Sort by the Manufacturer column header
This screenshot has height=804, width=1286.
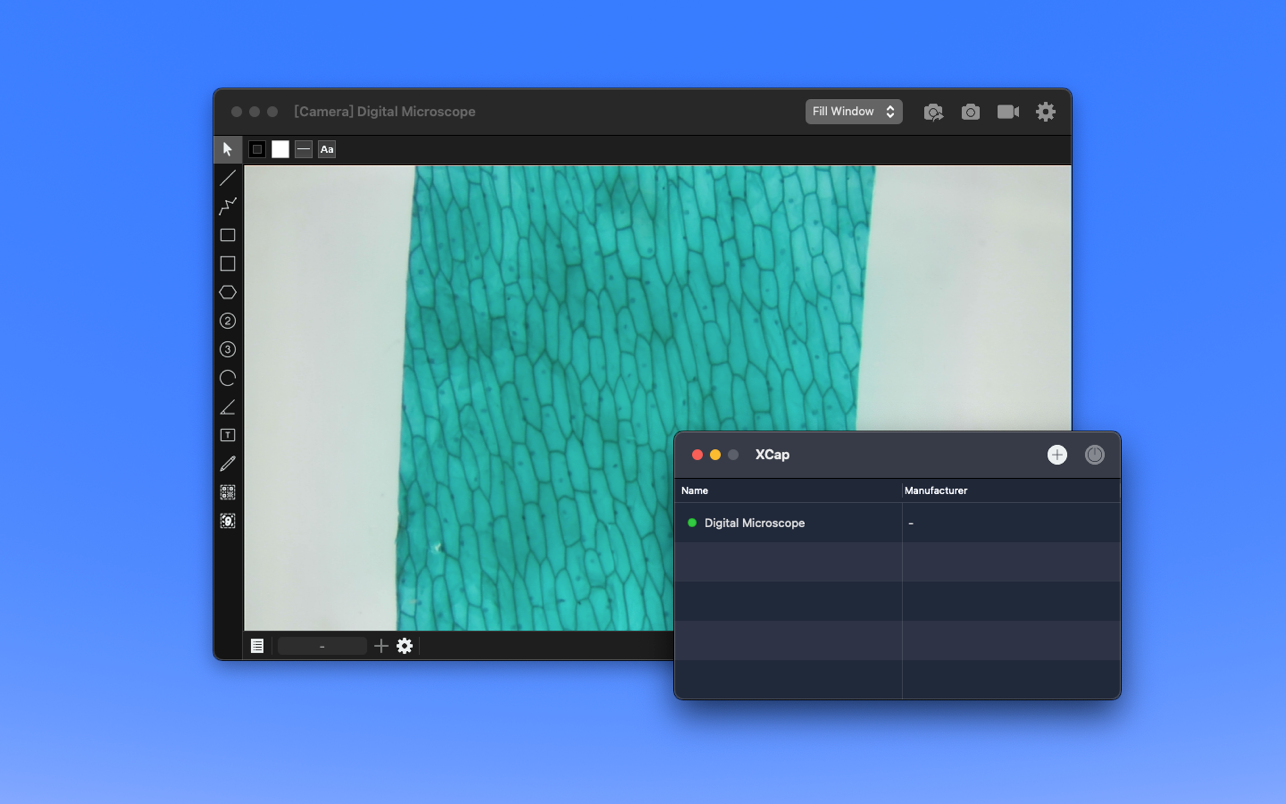pyautogui.click(x=1011, y=491)
